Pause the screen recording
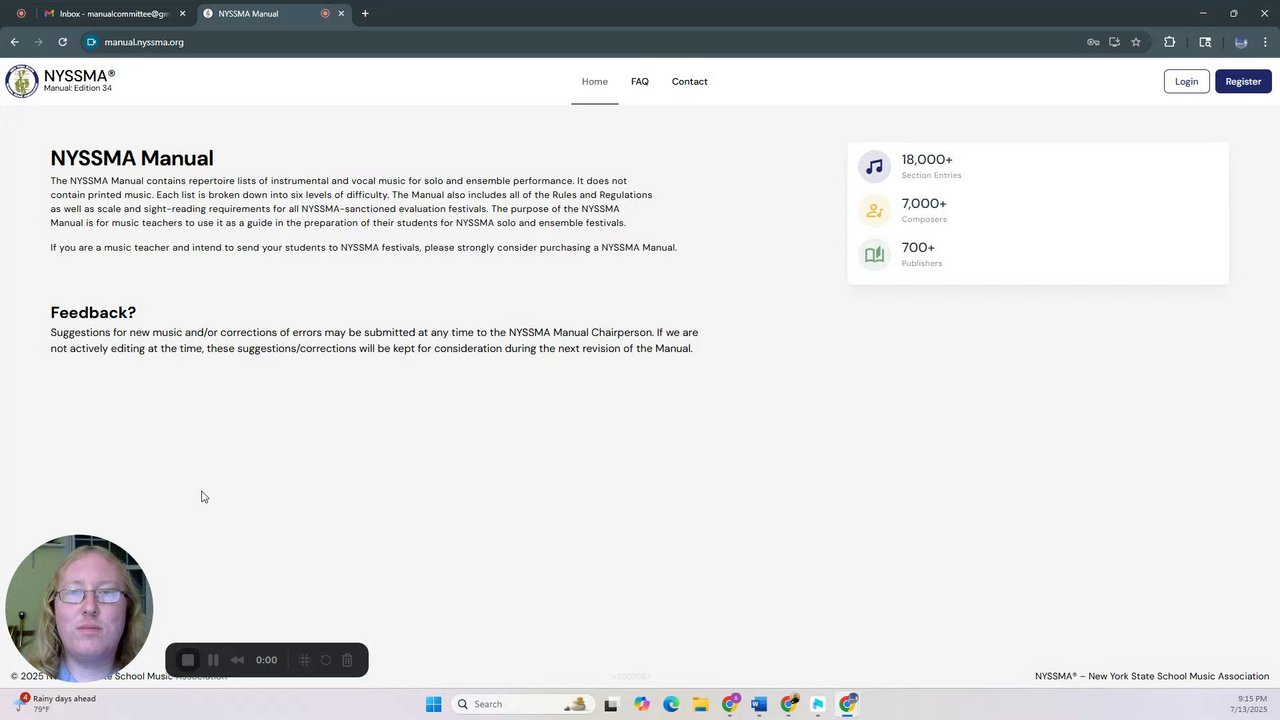 click(x=213, y=660)
